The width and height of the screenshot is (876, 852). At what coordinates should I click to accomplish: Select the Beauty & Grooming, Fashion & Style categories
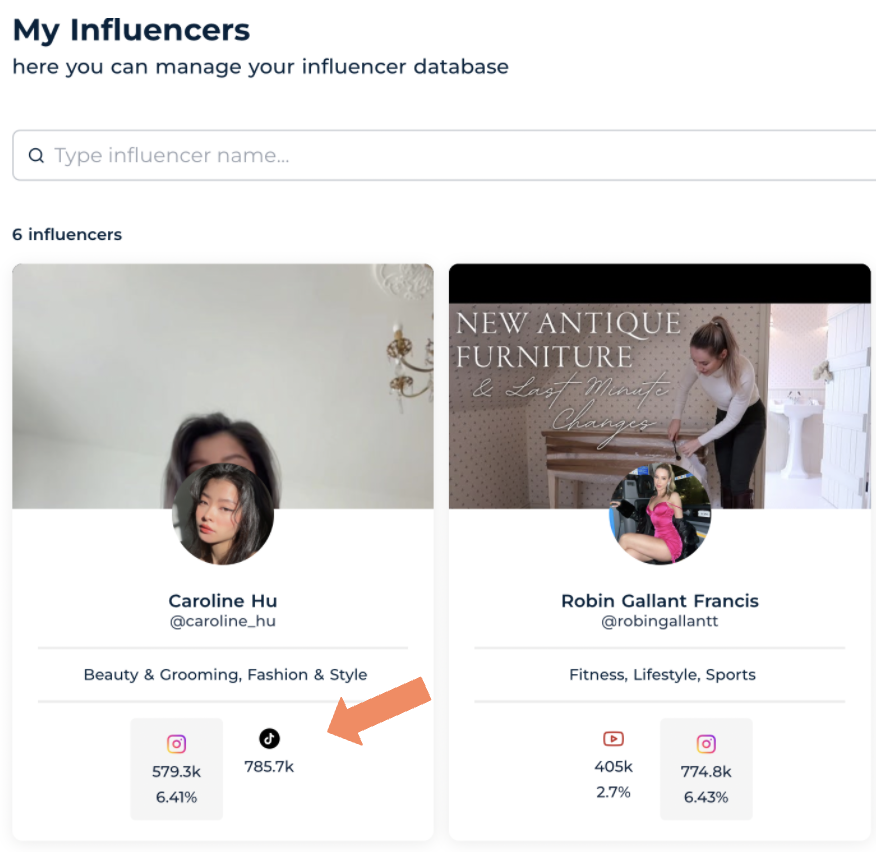pos(225,675)
